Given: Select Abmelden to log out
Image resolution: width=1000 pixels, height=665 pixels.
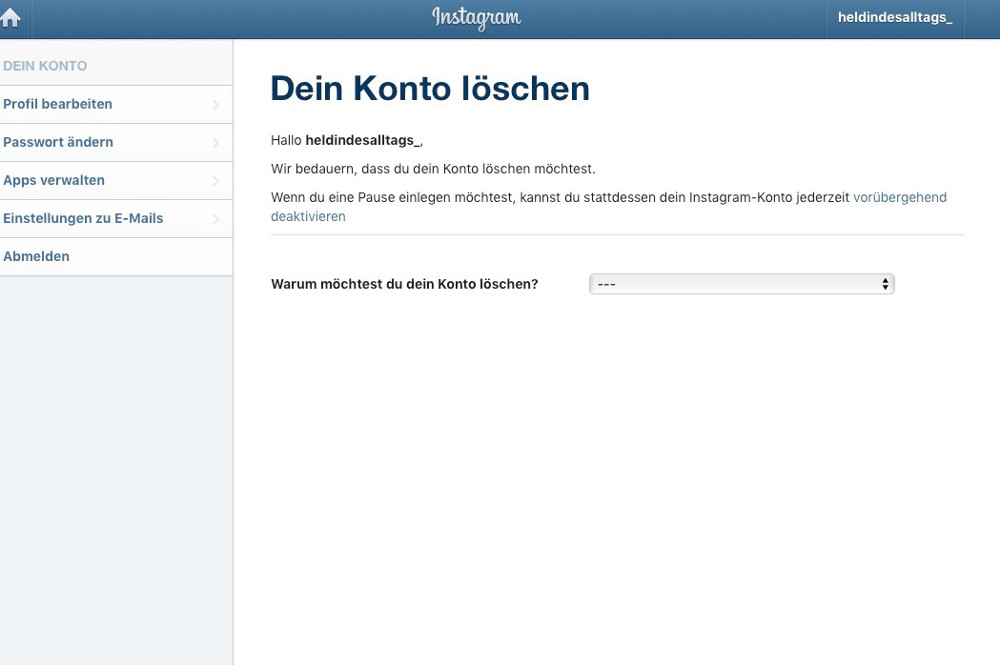Looking at the screenshot, I should pyautogui.click(x=116, y=257).
